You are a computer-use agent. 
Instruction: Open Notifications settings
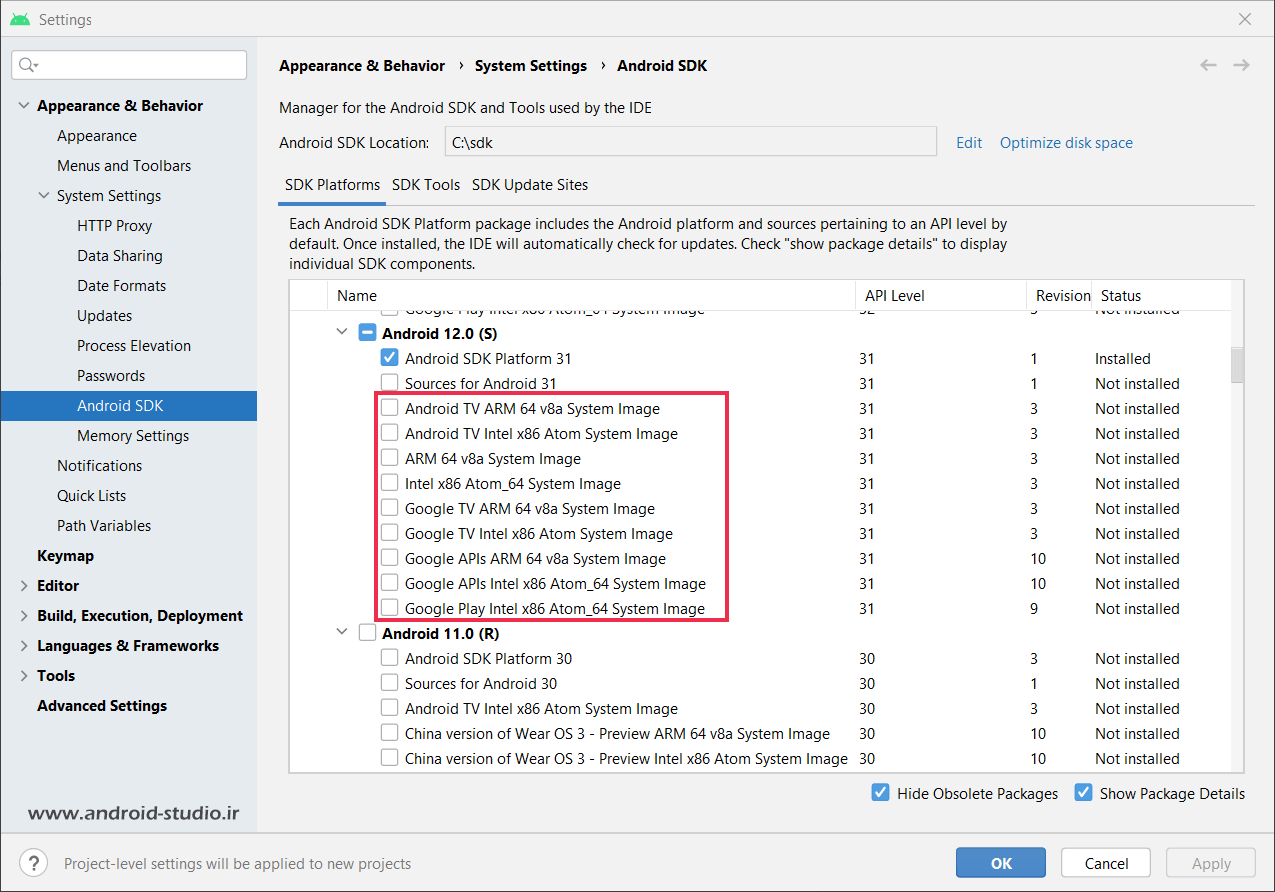click(x=100, y=466)
